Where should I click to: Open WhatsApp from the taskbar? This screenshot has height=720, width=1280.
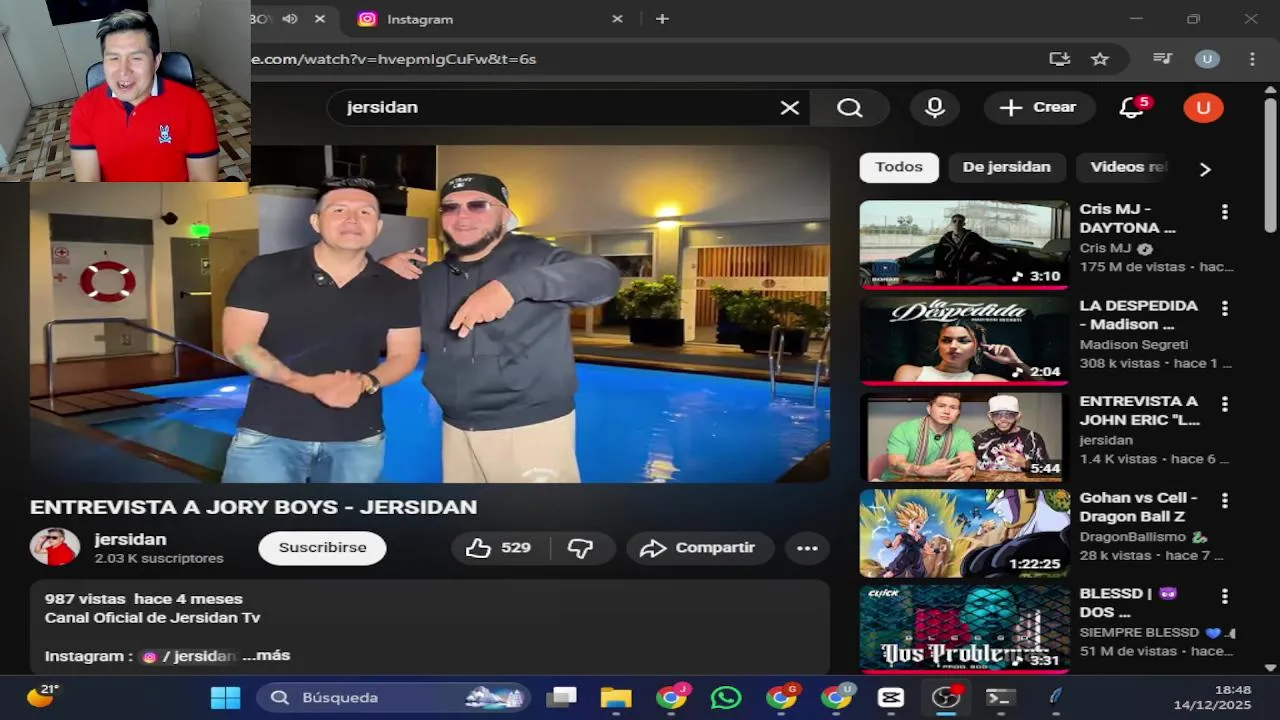coord(726,698)
